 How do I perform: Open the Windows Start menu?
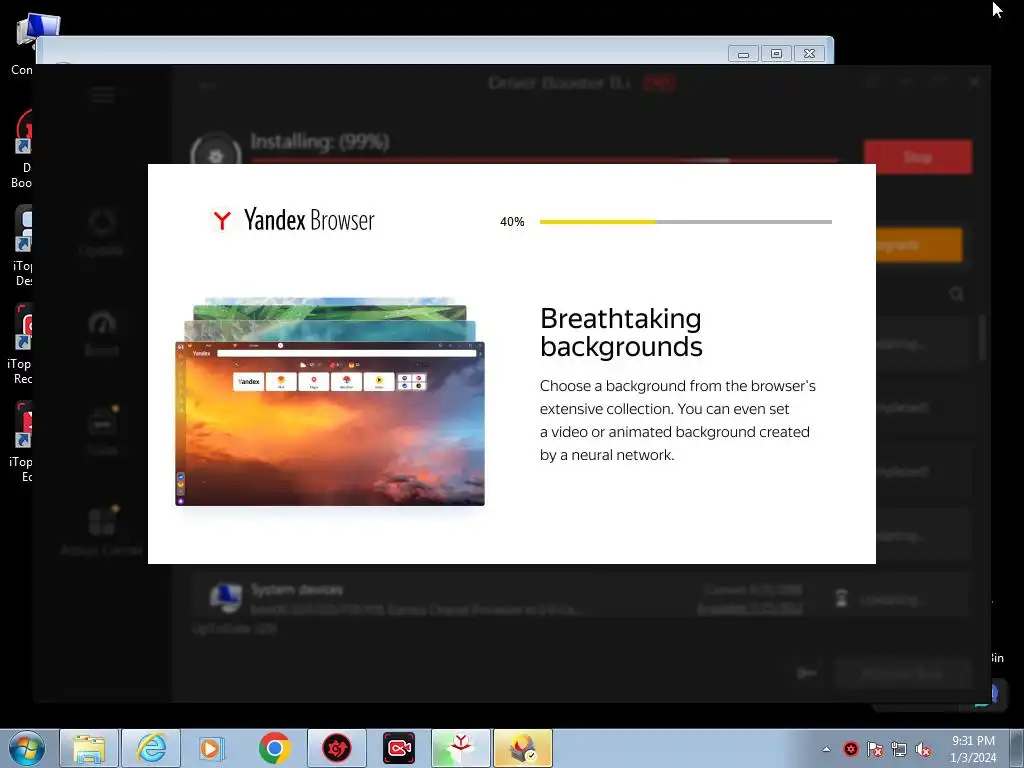point(27,748)
